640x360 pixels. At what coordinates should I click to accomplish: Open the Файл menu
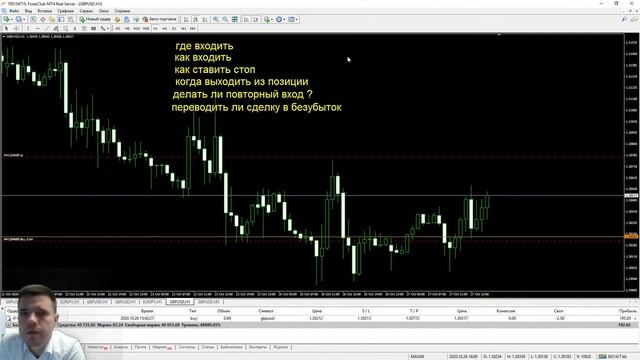click(14, 11)
